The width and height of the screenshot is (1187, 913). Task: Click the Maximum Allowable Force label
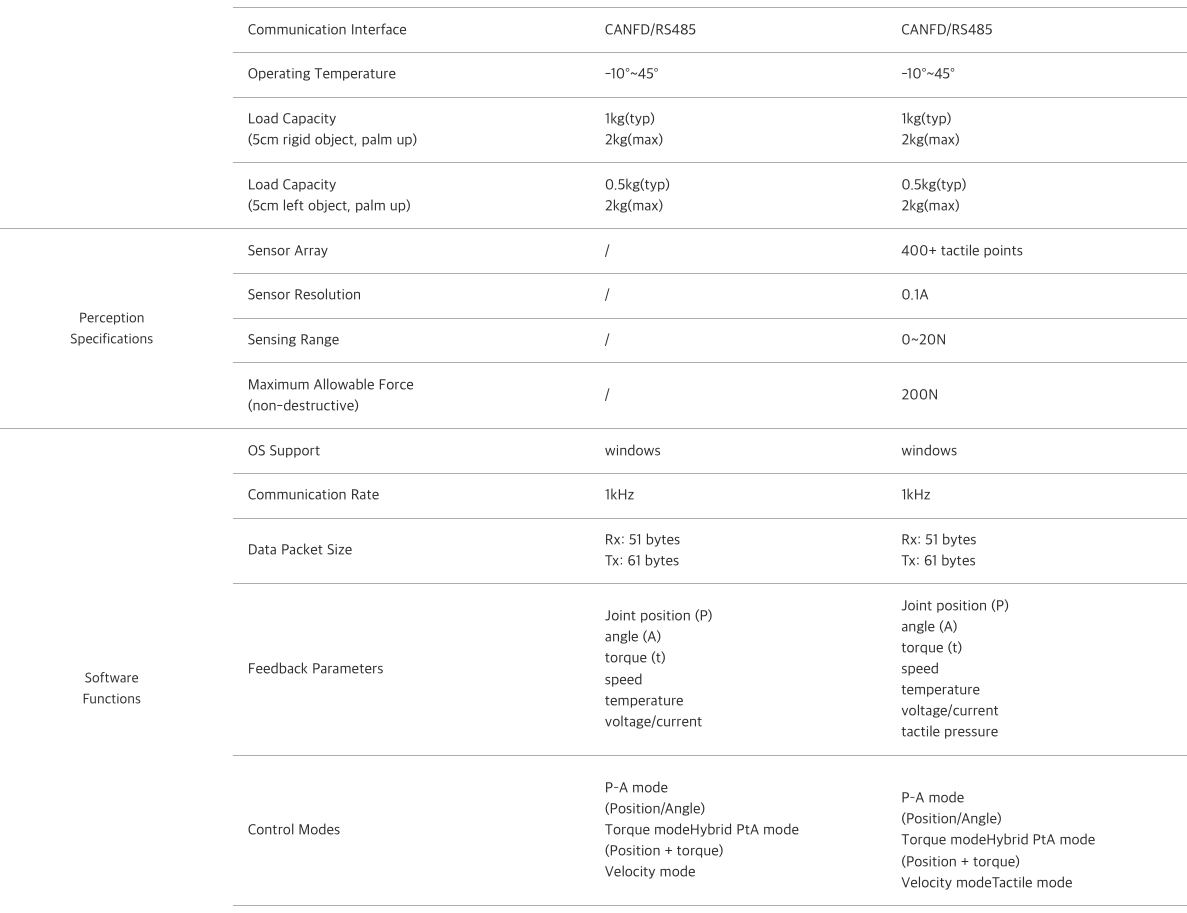[x=330, y=384]
